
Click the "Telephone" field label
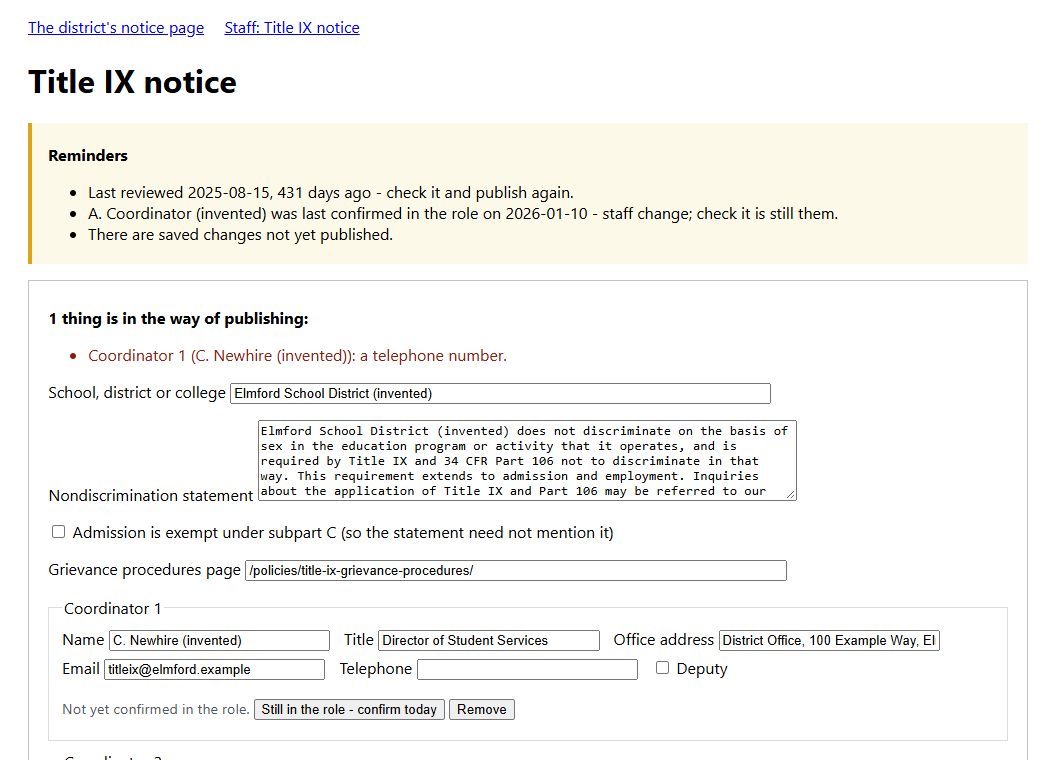point(376,668)
